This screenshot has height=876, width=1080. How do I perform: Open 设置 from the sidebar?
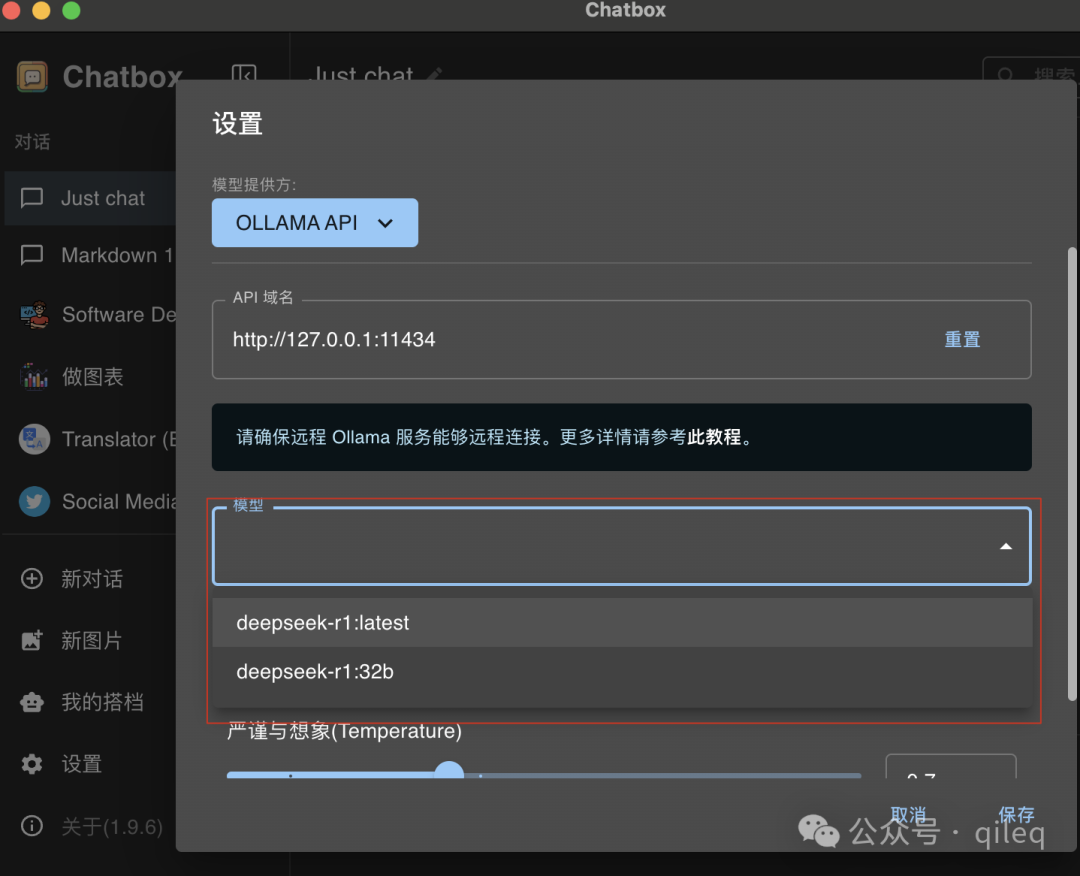coord(91,764)
